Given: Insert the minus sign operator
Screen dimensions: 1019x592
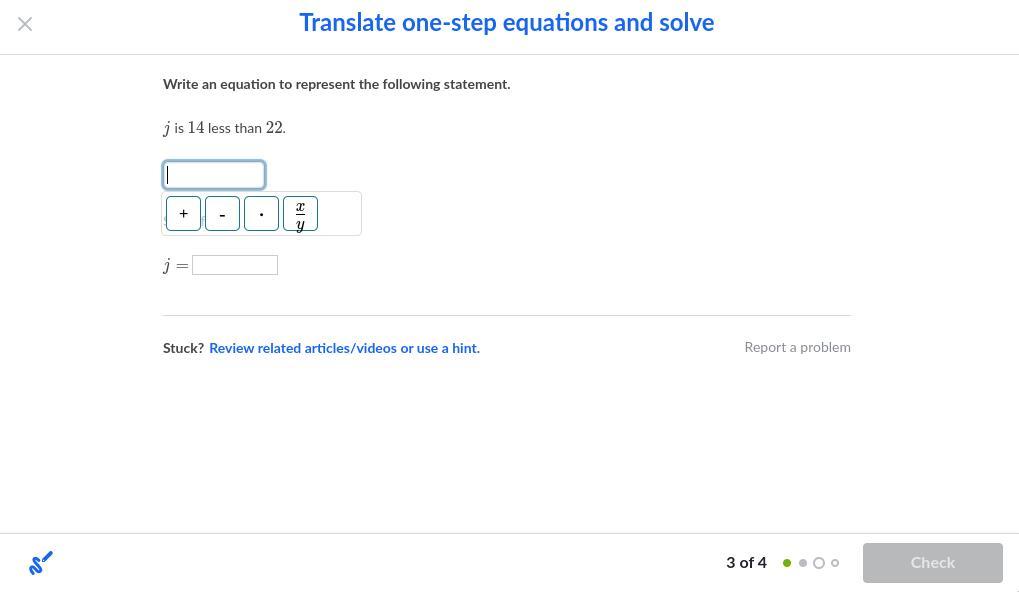Looking at the screenshot, I should click(222, 214).
